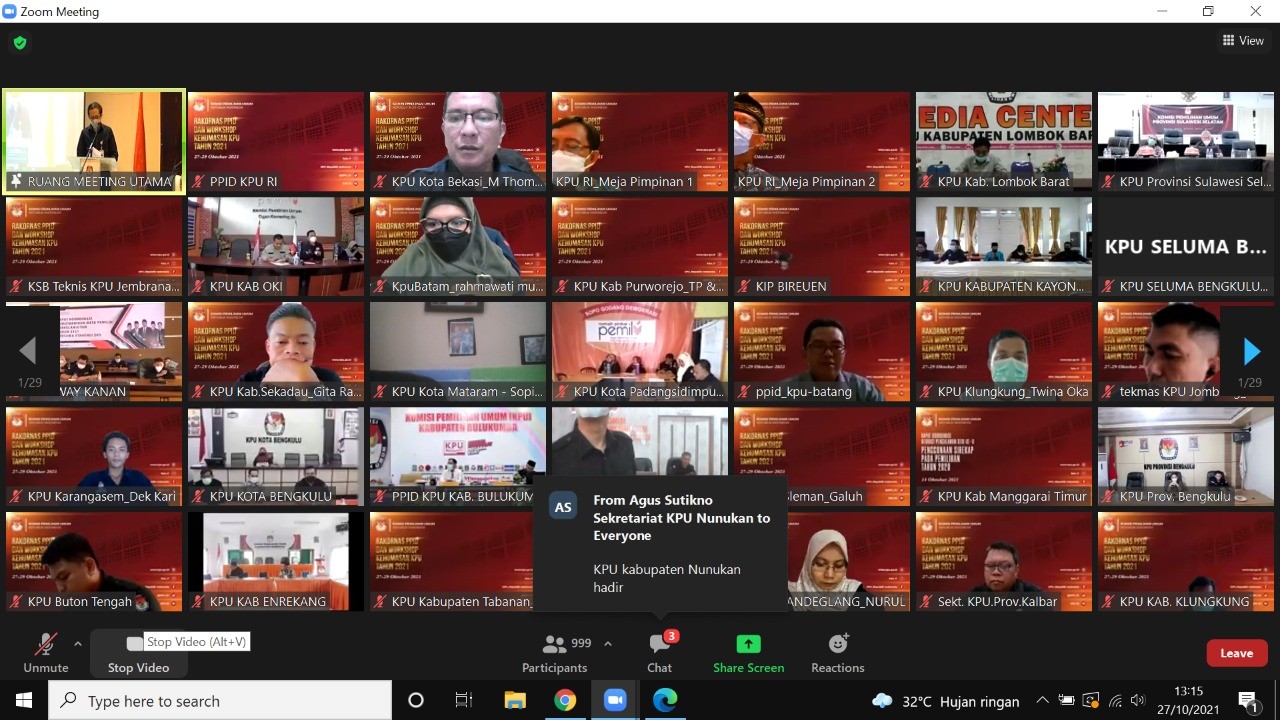Open Windows Task View

pyautogui.click(x=464, y=700)
